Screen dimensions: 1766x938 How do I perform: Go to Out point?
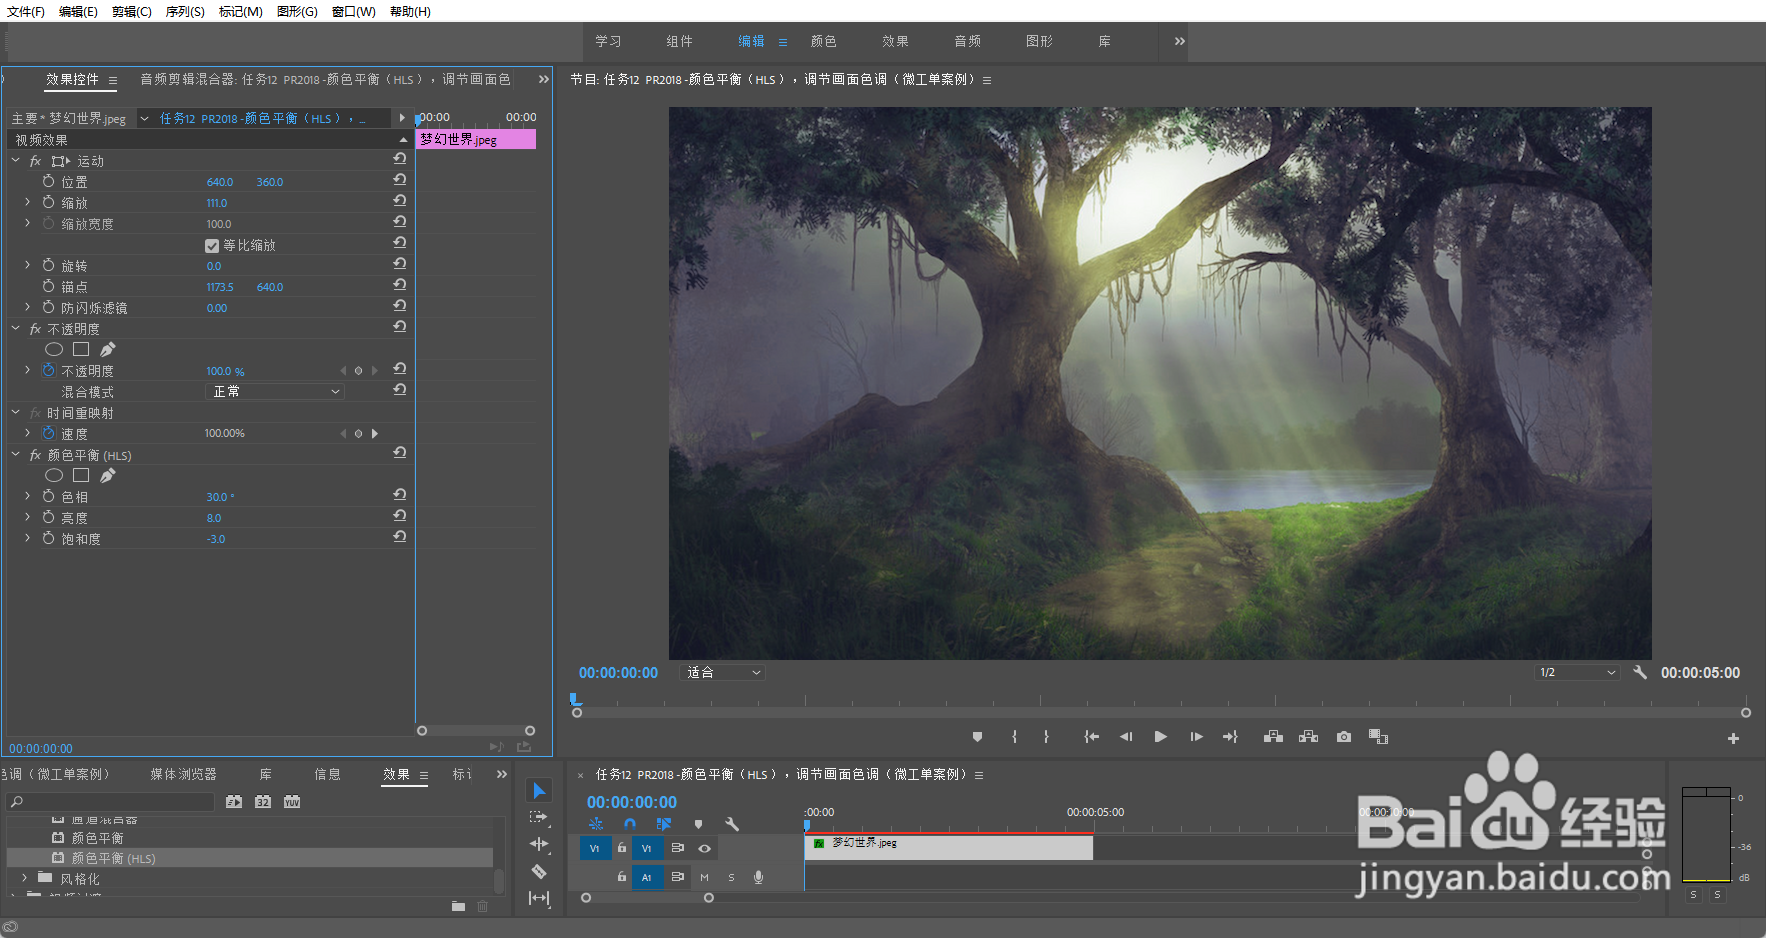point(1230,737)
